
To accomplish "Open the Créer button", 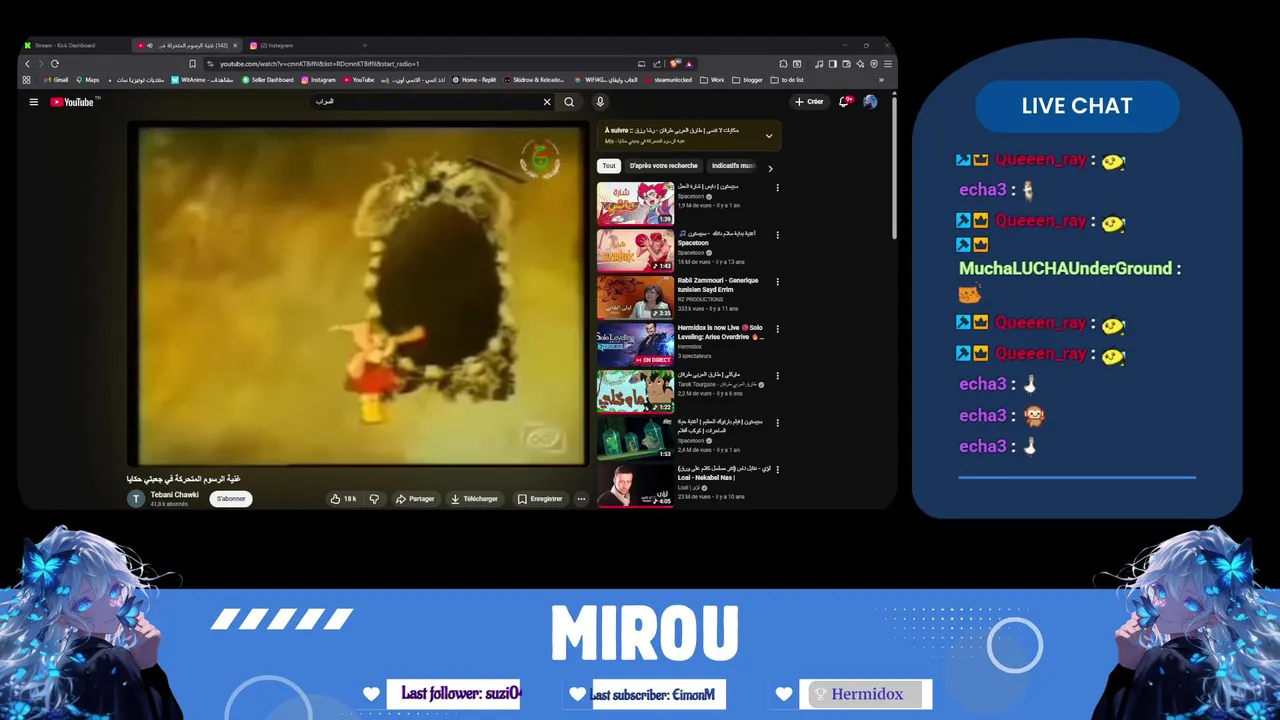I will [x=809, y=102].
